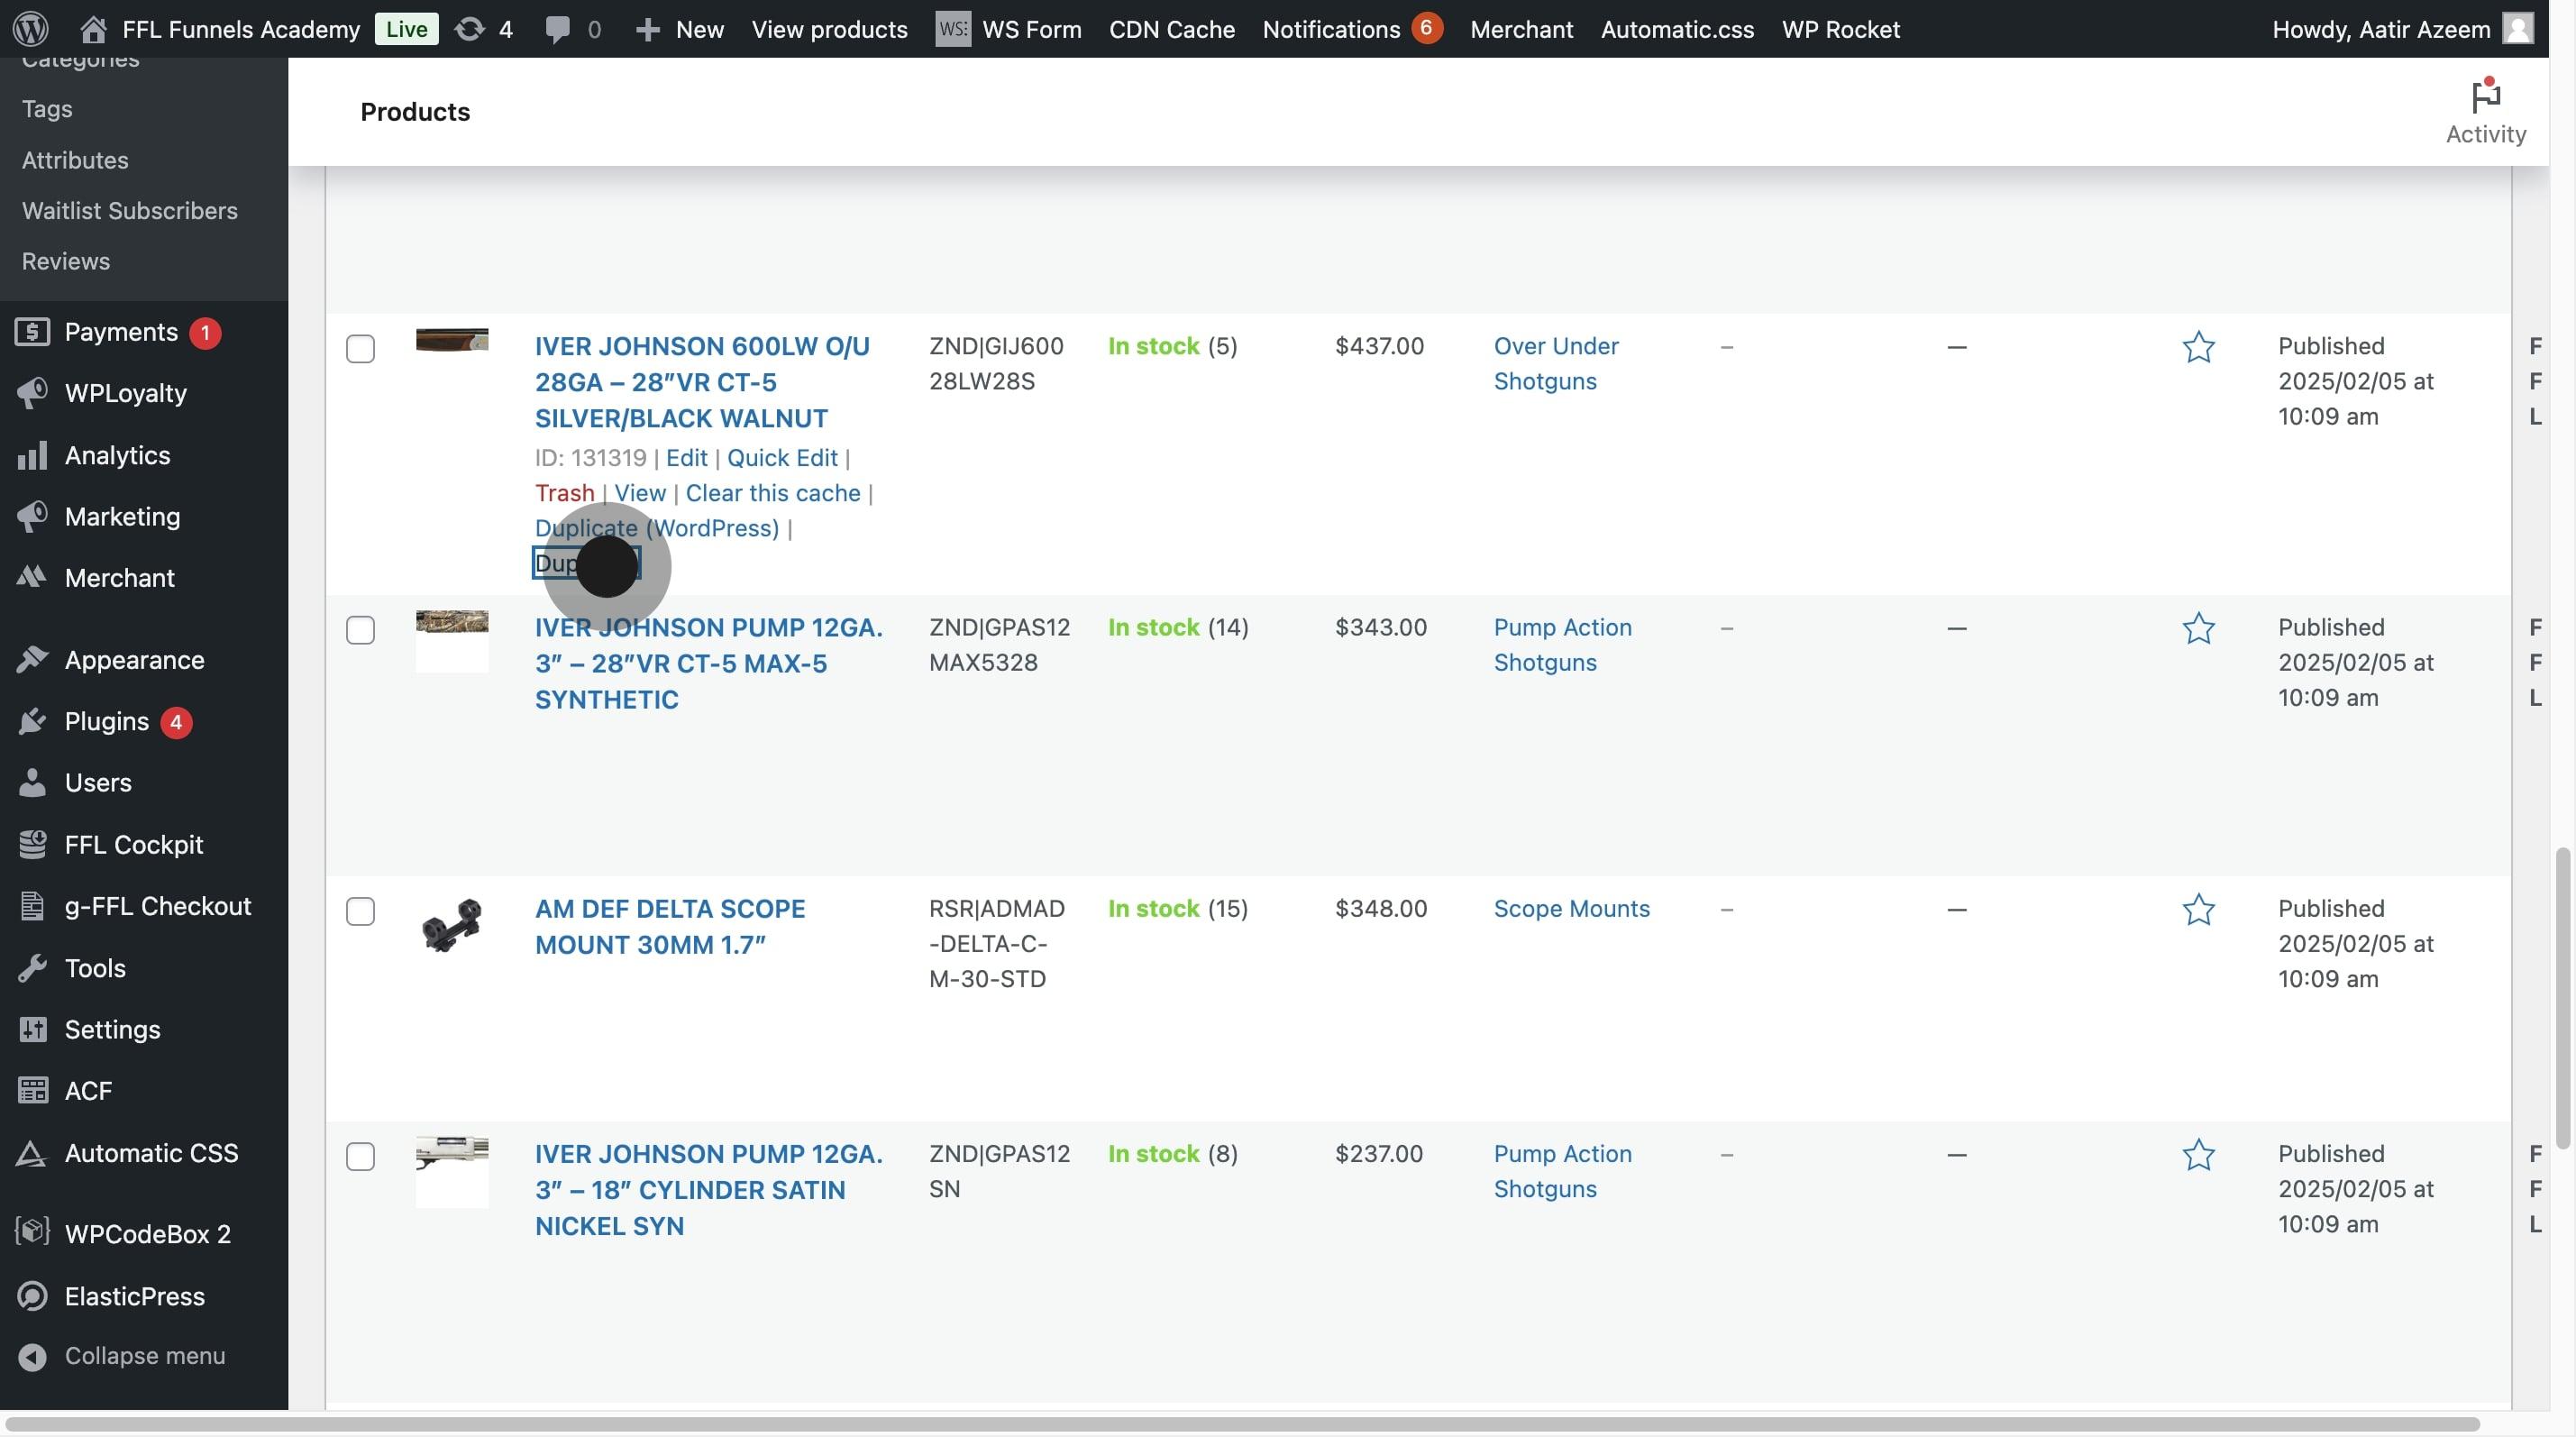Viewport: 2576px width, 1437px height.
Task: Star the Iver Johnson 18" Cylinder product as featured
Action: pyautogui.click(x=2198, y=1155)
